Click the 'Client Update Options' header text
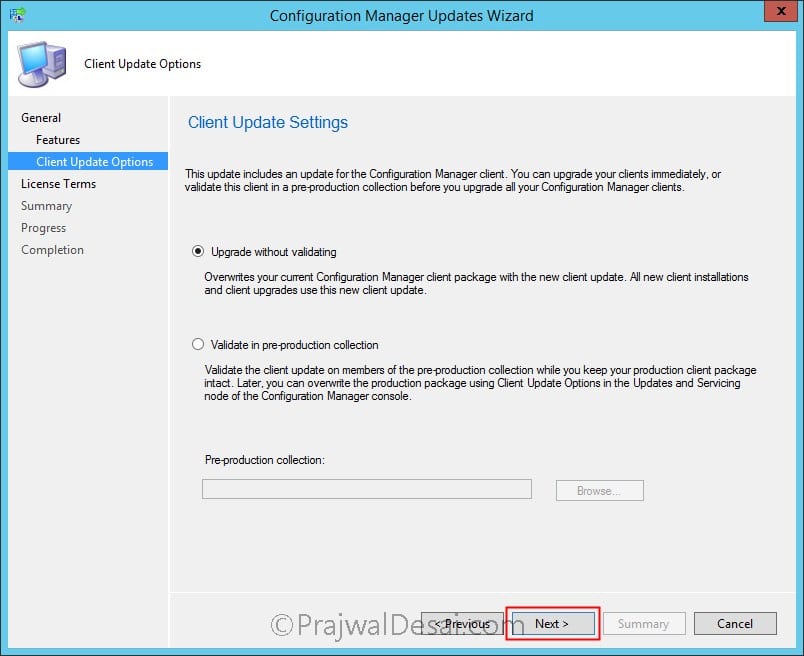Viewport: 804px width, 656px height. (143, 64)
